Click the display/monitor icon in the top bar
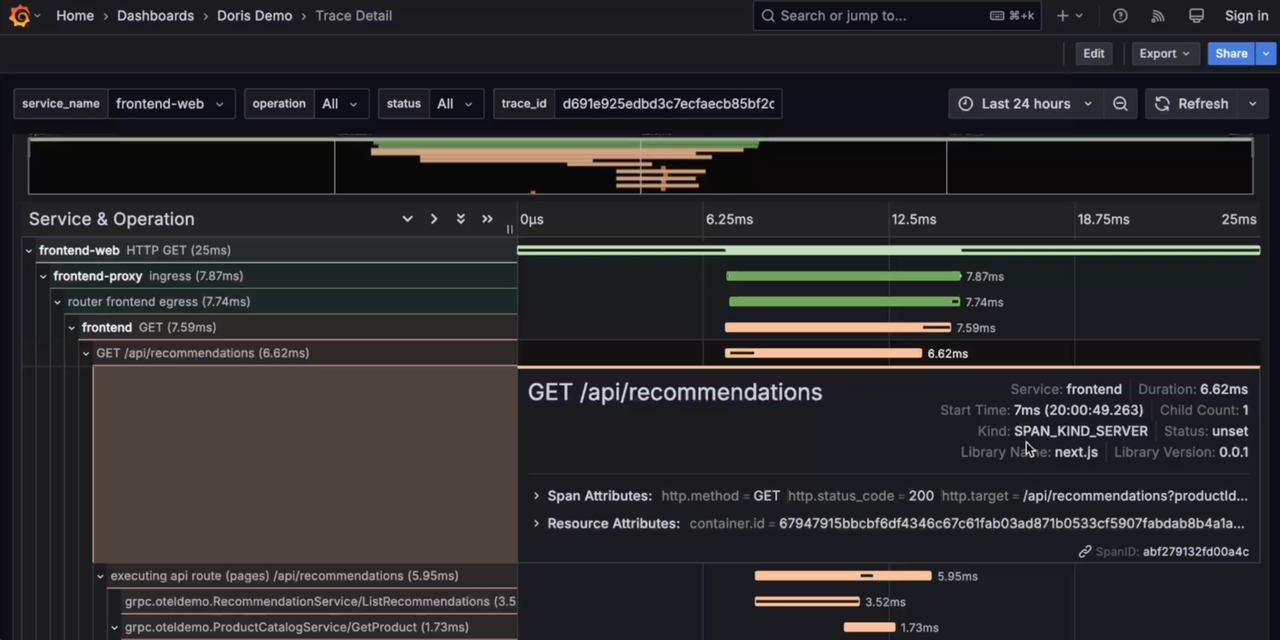This screenshot has width=1280, height=640. pos(1196,15)
